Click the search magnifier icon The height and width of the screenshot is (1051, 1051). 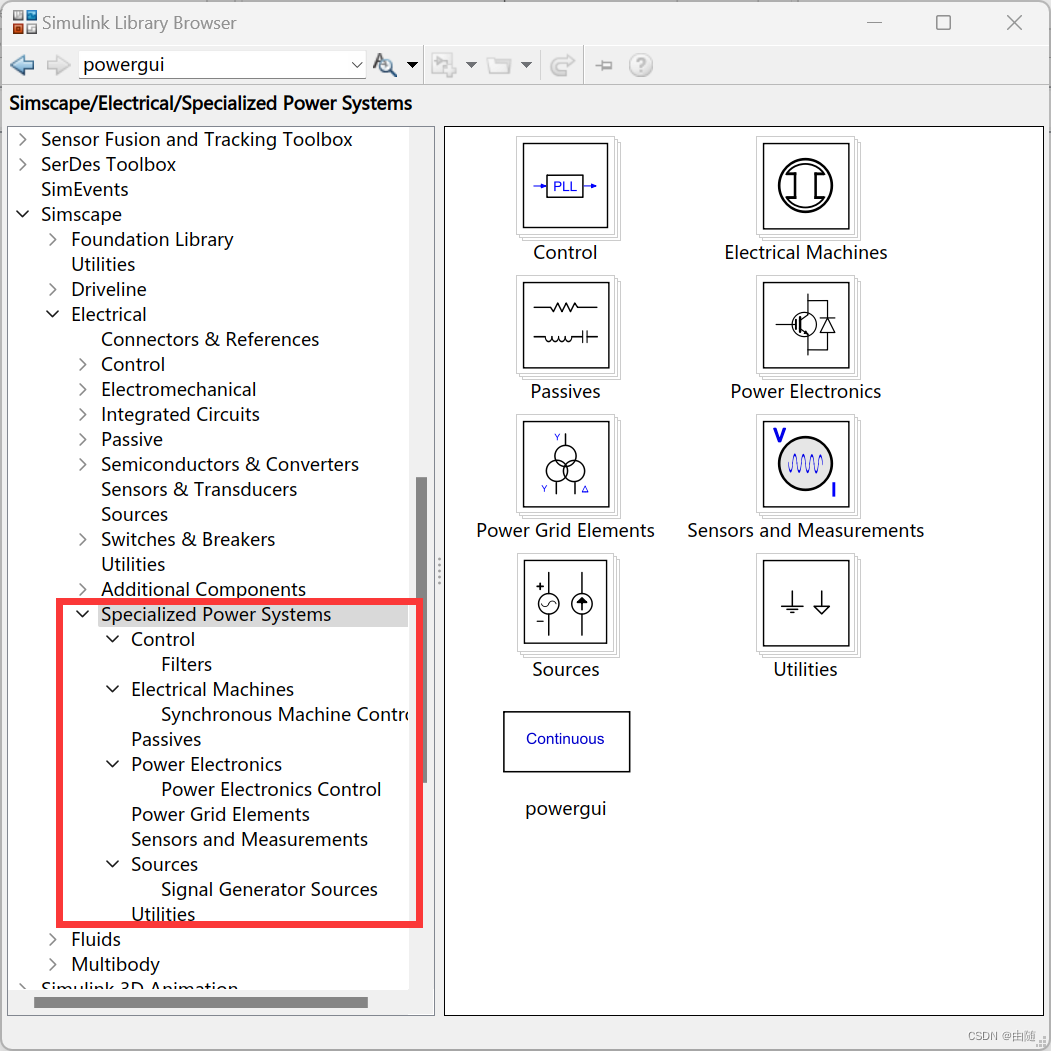coord(385,65)
